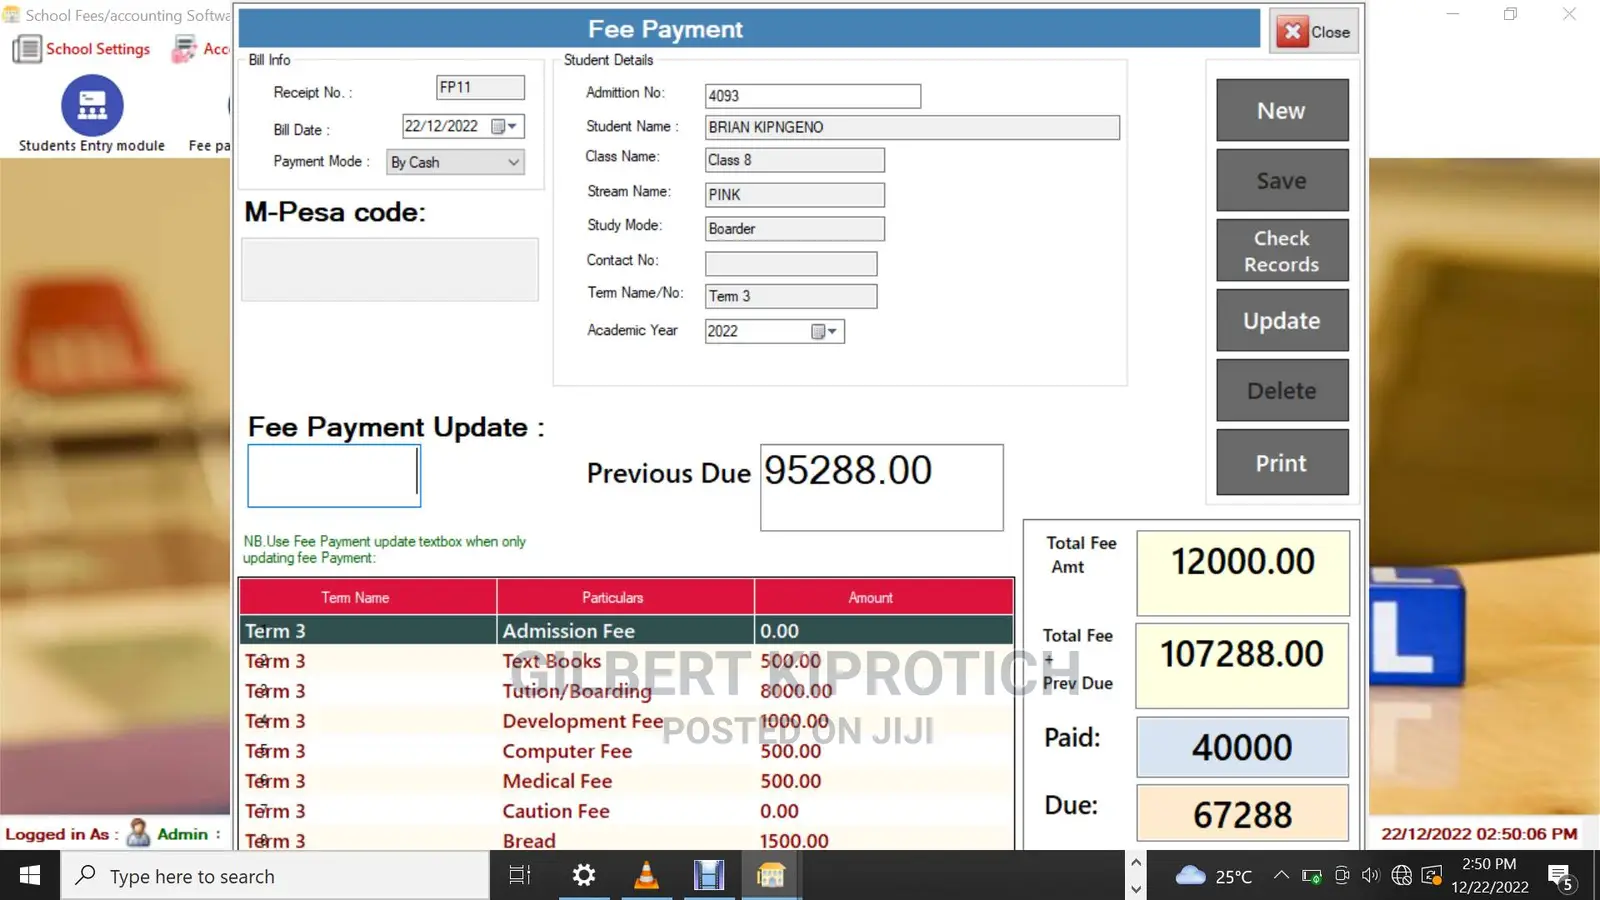This screenshot has width=1600, height=900.
Task: Open Task View on the taskbar
Action: click(x=520, y=876)
